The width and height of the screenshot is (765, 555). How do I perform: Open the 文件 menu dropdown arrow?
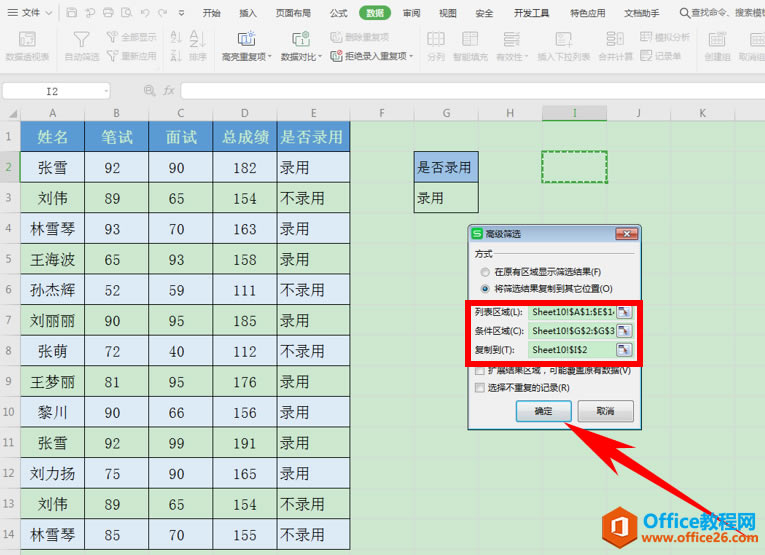pyautogui.click(x=48, y=13)
